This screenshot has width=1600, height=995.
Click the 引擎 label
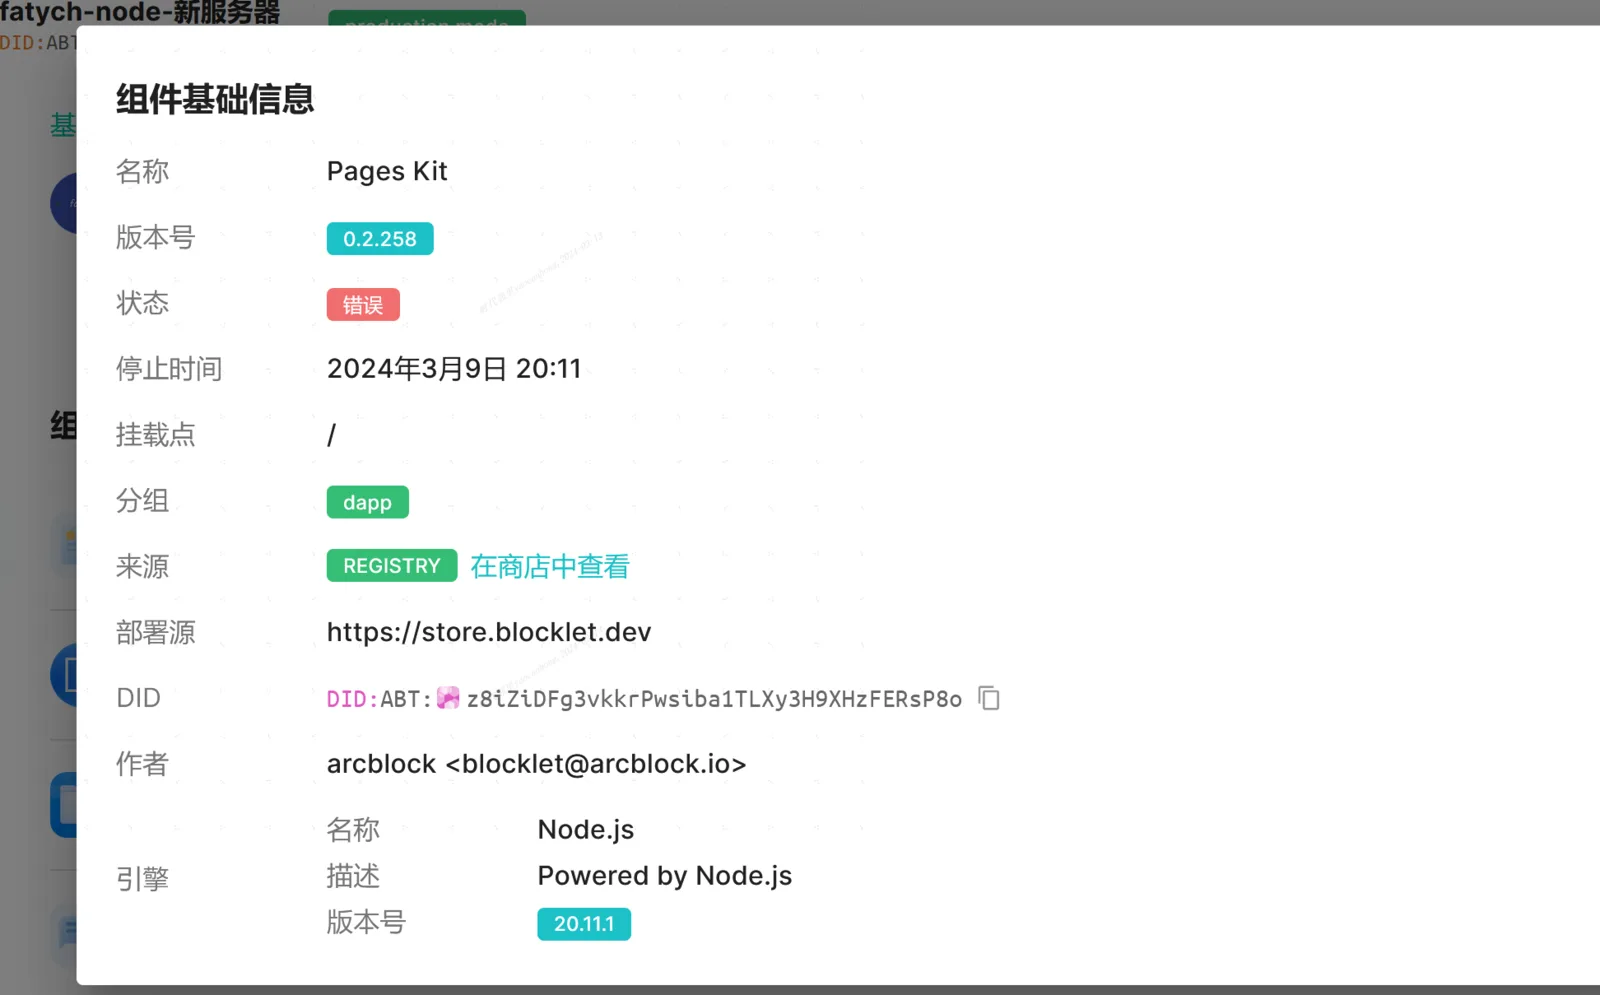(142, 879)
